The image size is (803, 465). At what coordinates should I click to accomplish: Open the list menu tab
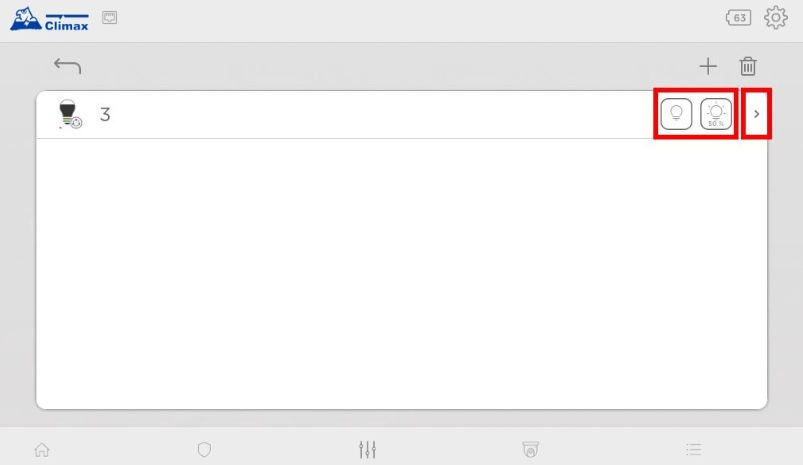(693, 450)
